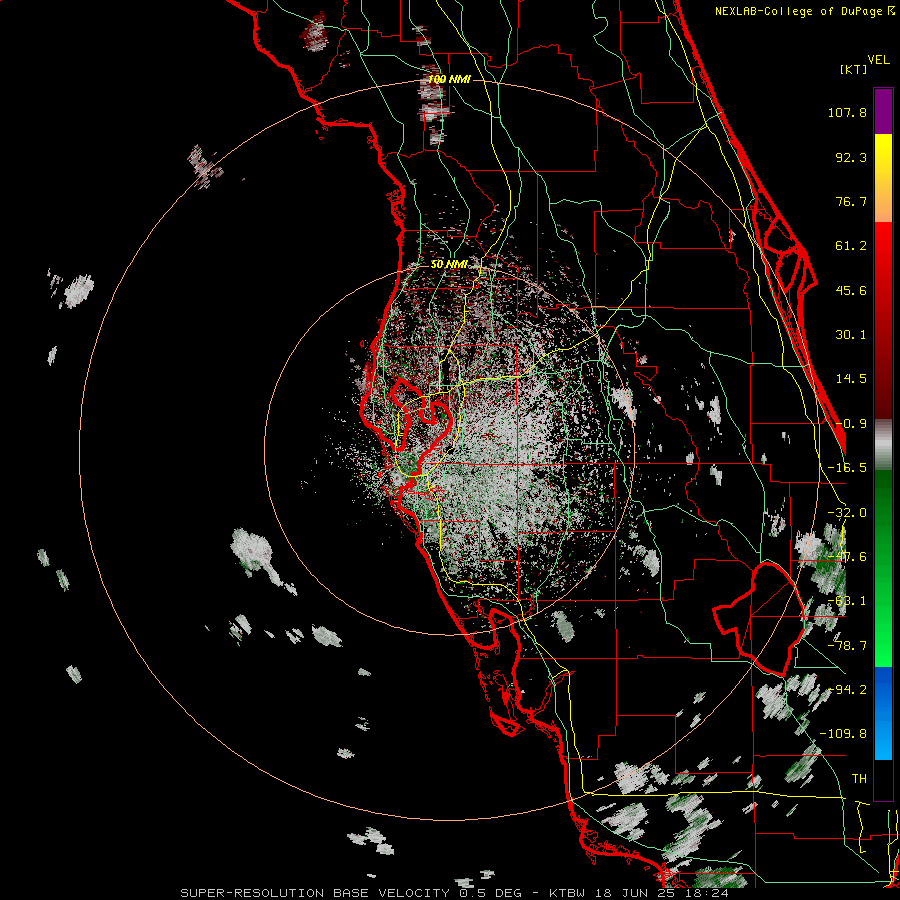Viewport: 900px width, 900px height.
Task: Click the 92.3 velocity scale value
Action: click(851, 157)
